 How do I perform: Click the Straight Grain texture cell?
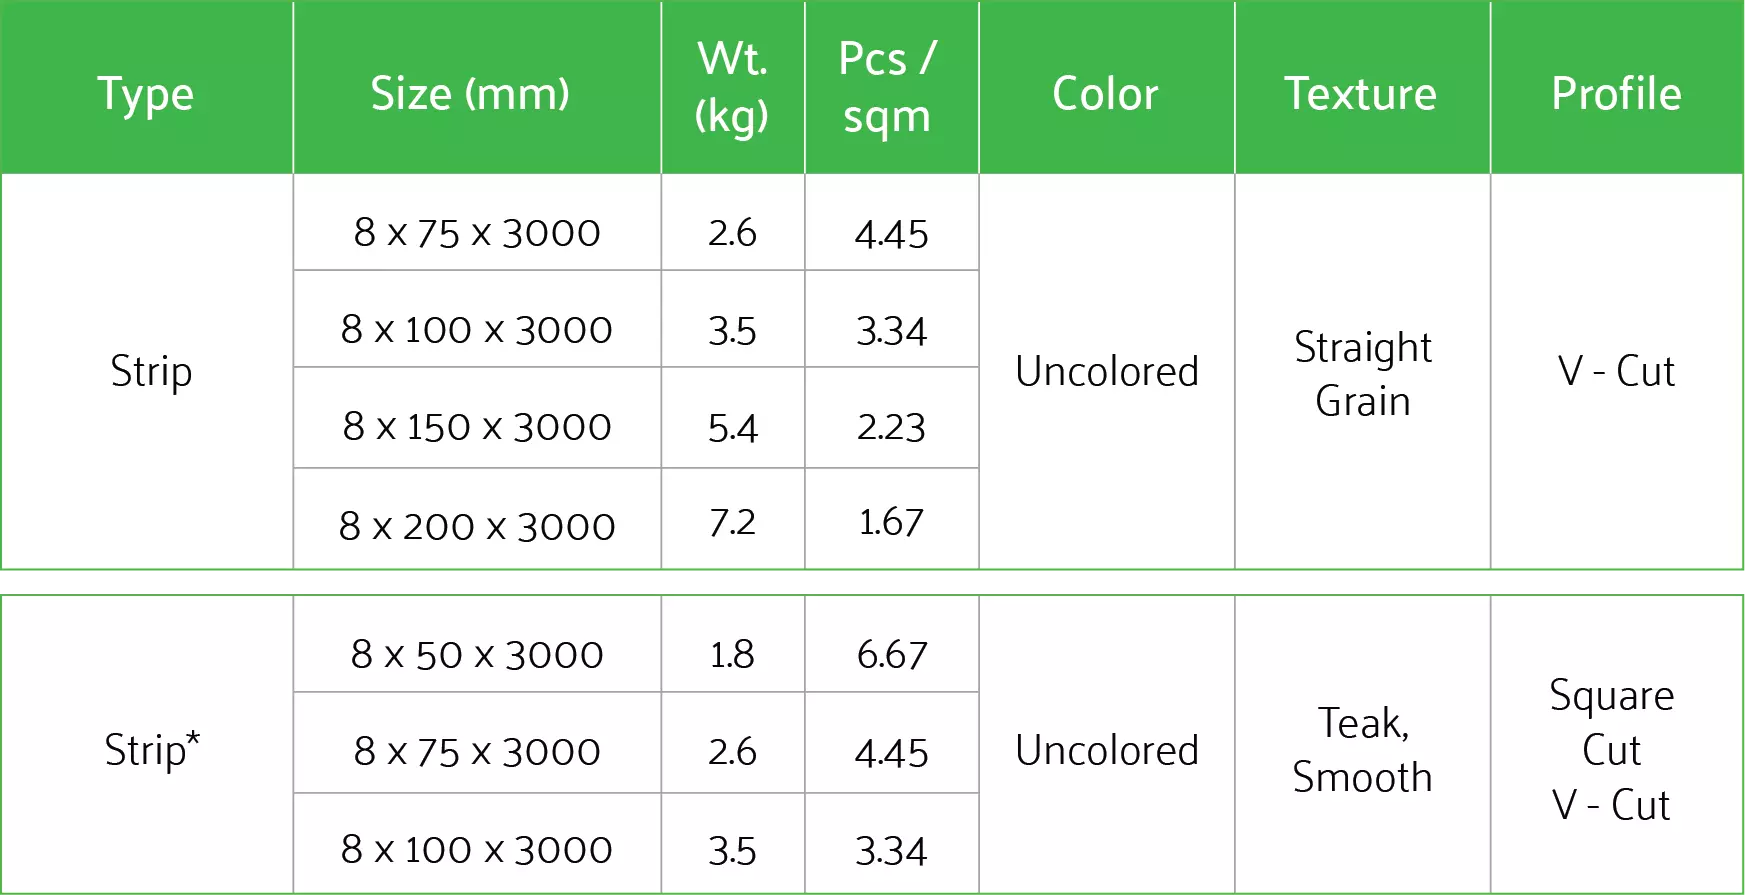[1362, 373]
